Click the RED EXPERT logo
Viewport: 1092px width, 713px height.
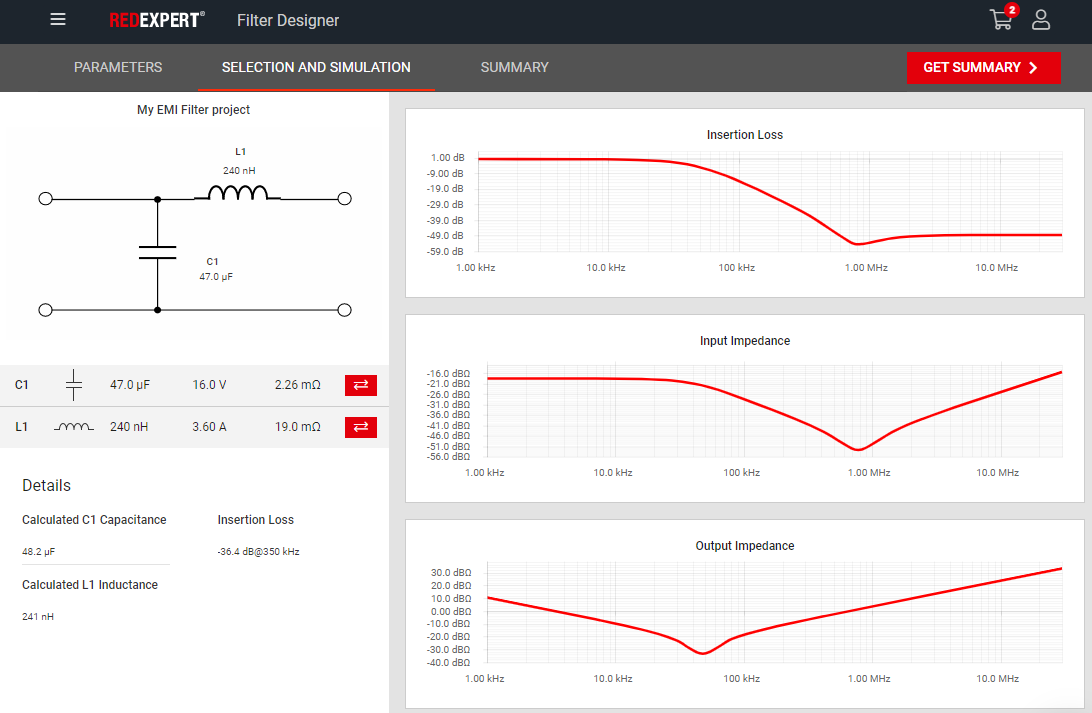[x=156, y=20]
